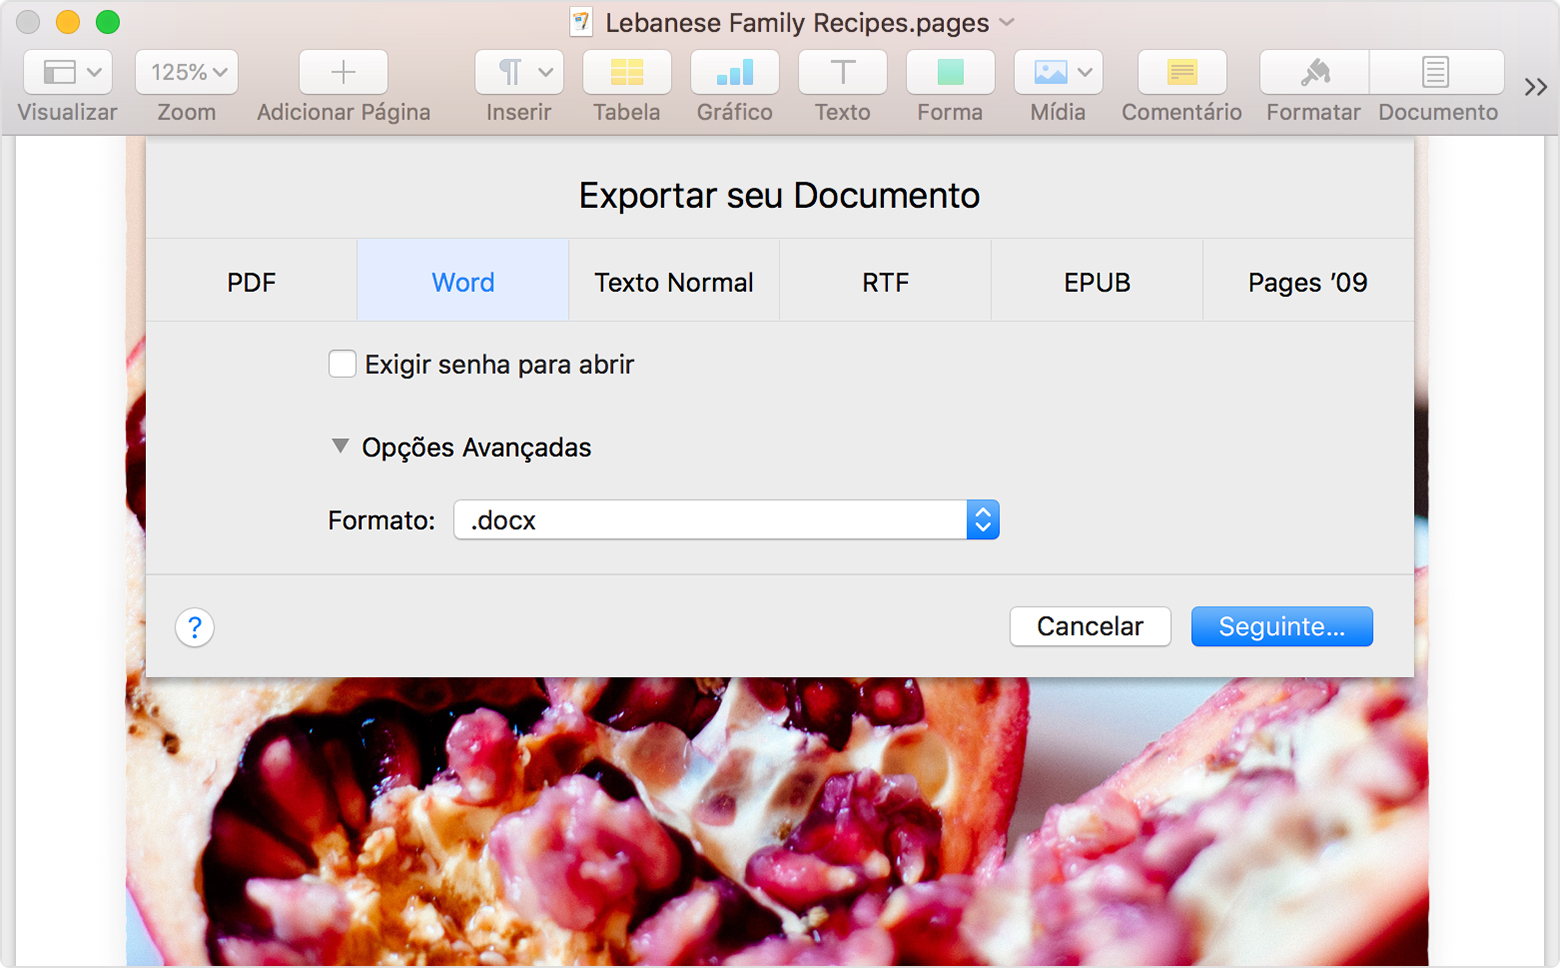The height and width of the screenshot is (968, 1560).
Task: Cancel the export dialog
Action: point(1090,626)
